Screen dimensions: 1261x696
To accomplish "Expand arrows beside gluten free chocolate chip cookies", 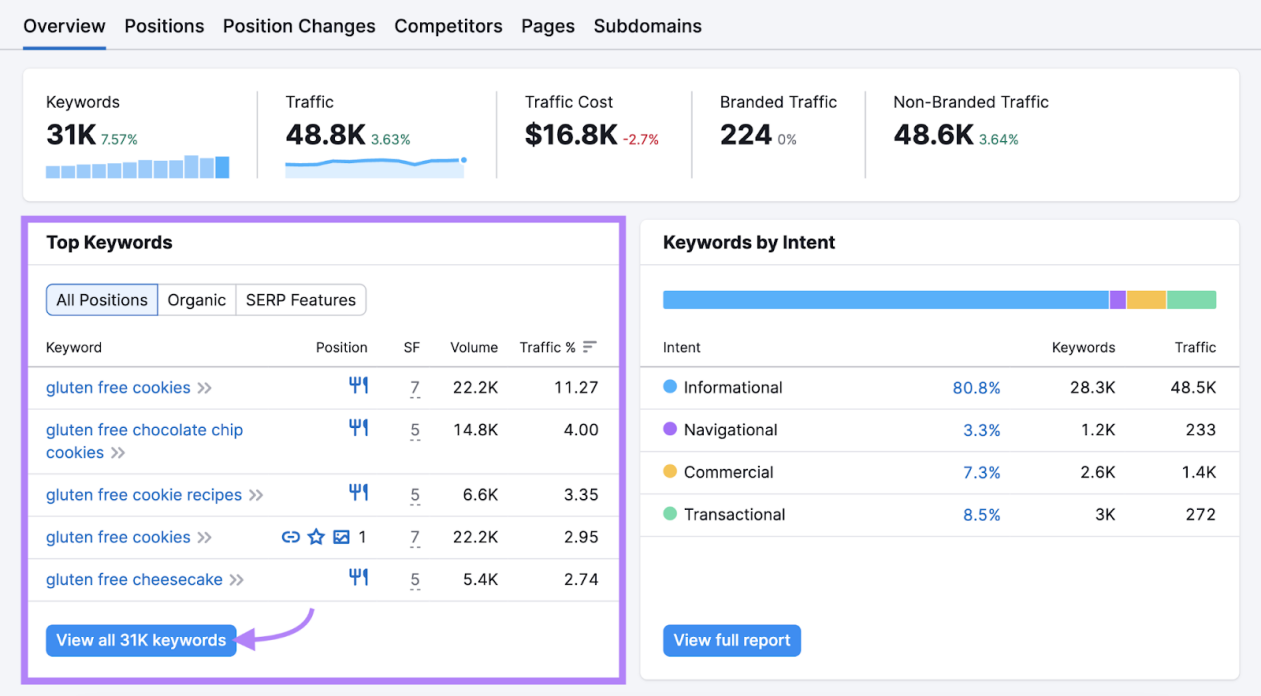I will 118,453.
